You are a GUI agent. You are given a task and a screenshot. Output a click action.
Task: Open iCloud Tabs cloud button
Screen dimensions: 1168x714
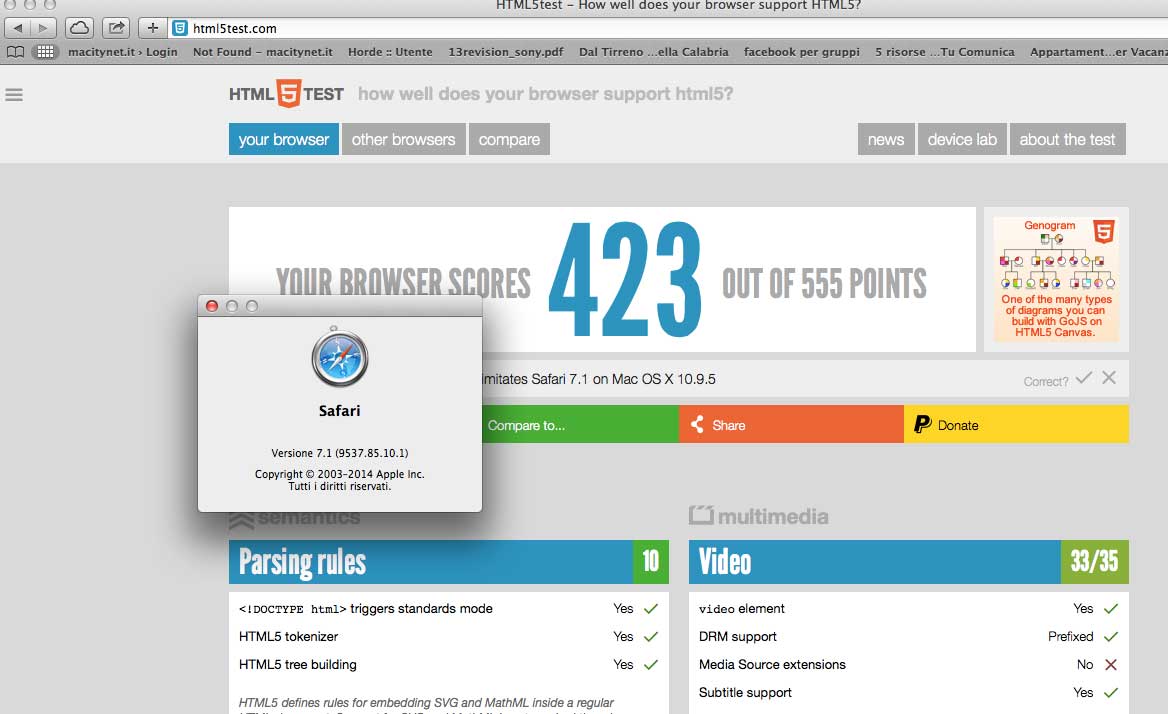(x=79, y=28)
